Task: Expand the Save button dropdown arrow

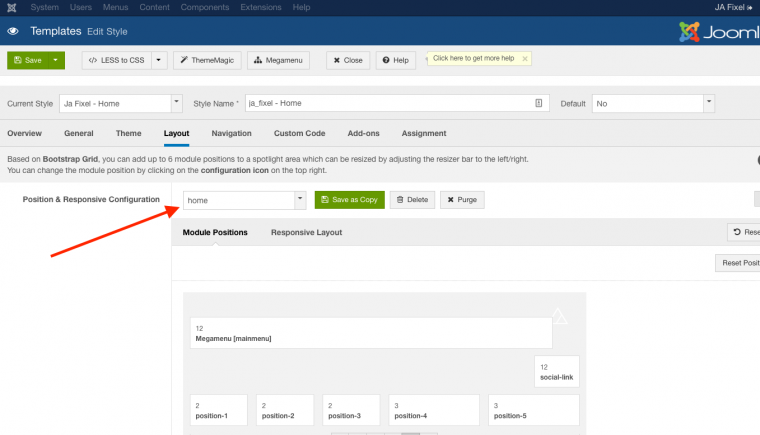Action: point(56,60)
